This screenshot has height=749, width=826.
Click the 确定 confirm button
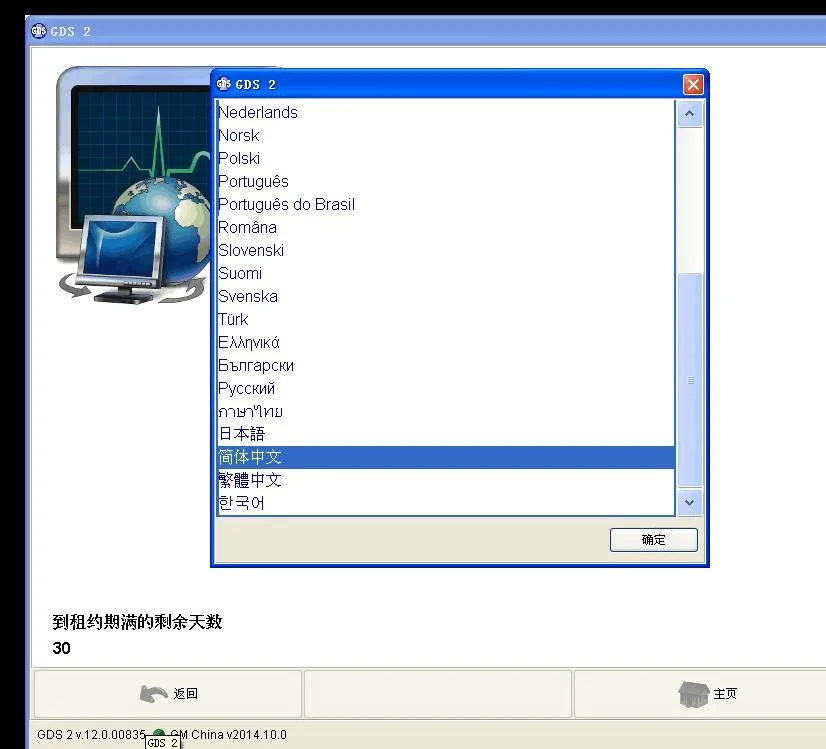click(x=653, y=540)
